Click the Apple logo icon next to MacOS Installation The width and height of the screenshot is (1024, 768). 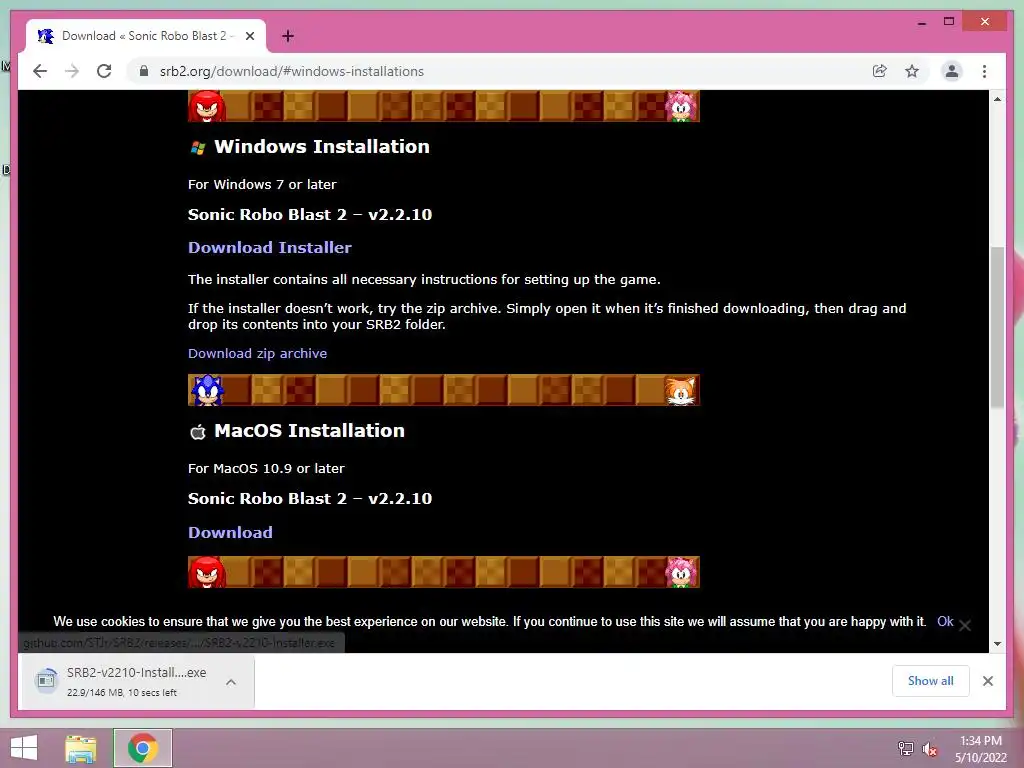(198, 432)
